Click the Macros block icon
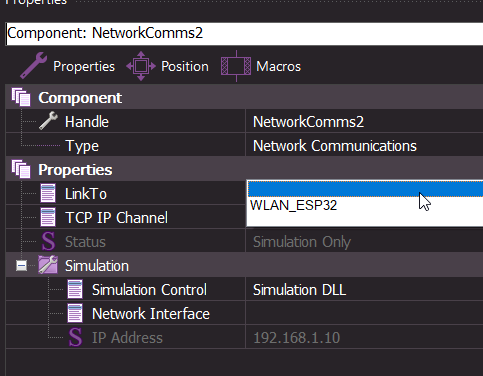 236,66
